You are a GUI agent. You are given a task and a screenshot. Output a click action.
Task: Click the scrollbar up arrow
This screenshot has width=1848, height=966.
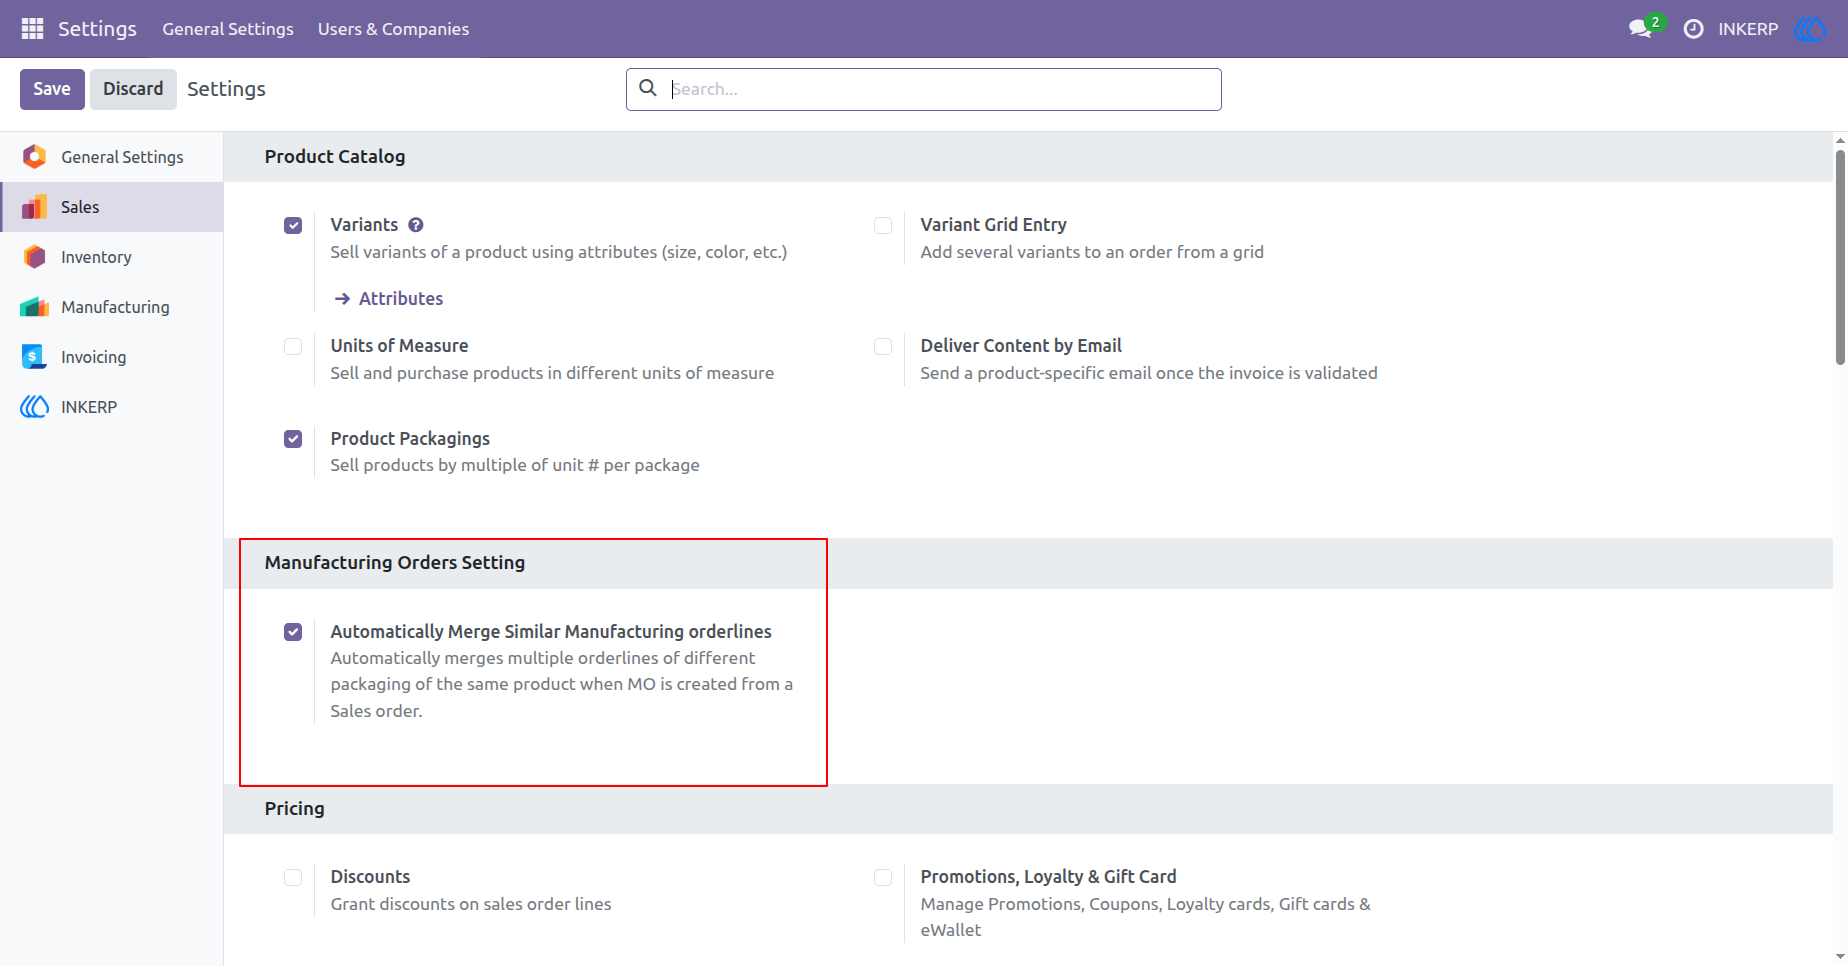(x=1840, y=141)
